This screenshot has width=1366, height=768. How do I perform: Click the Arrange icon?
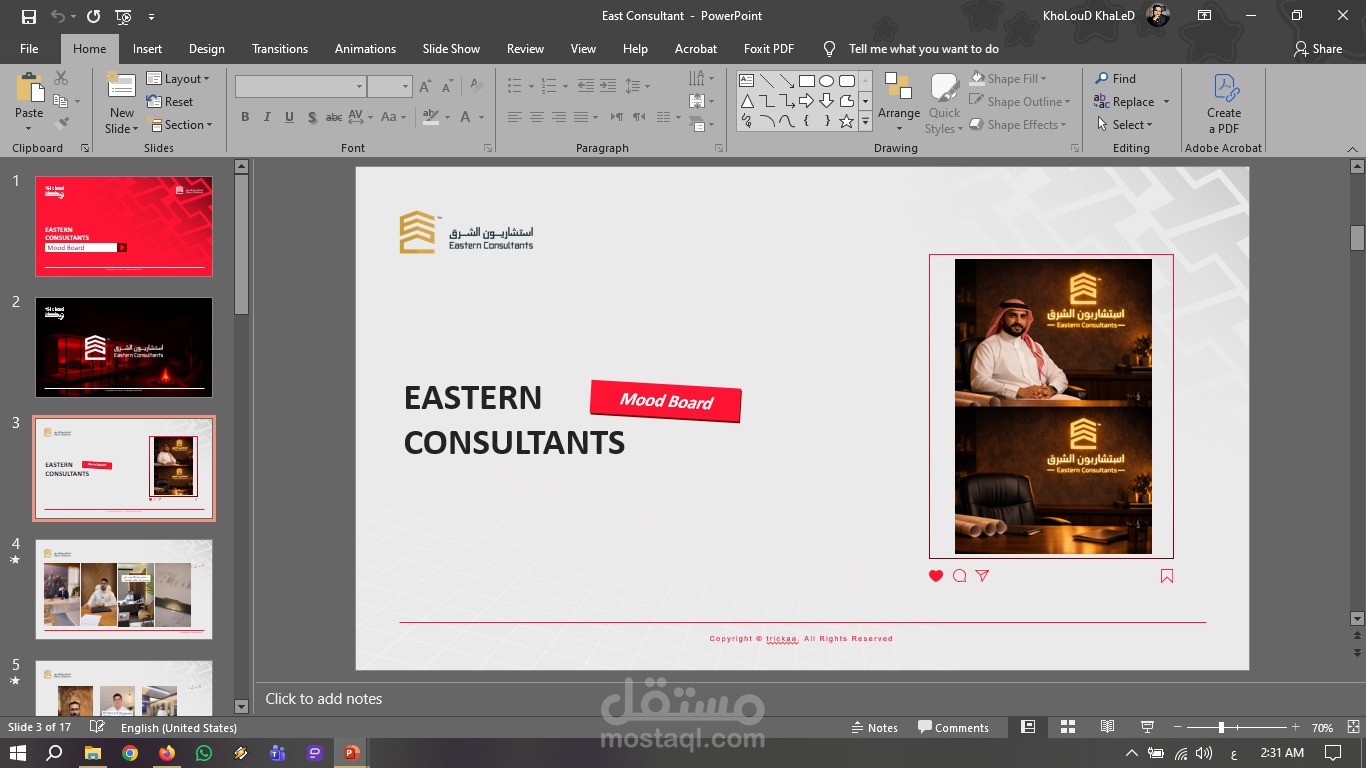pyautogui.click(x=898, y=88)
